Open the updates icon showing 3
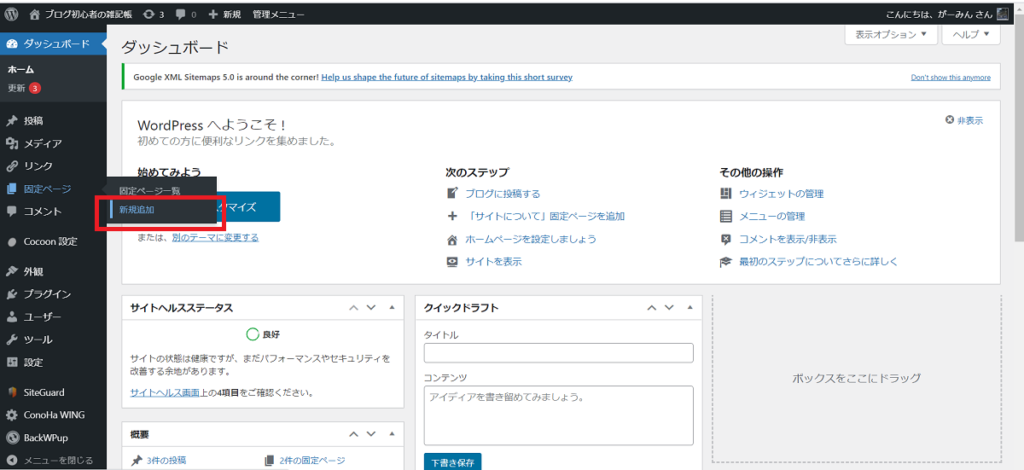 154,14
